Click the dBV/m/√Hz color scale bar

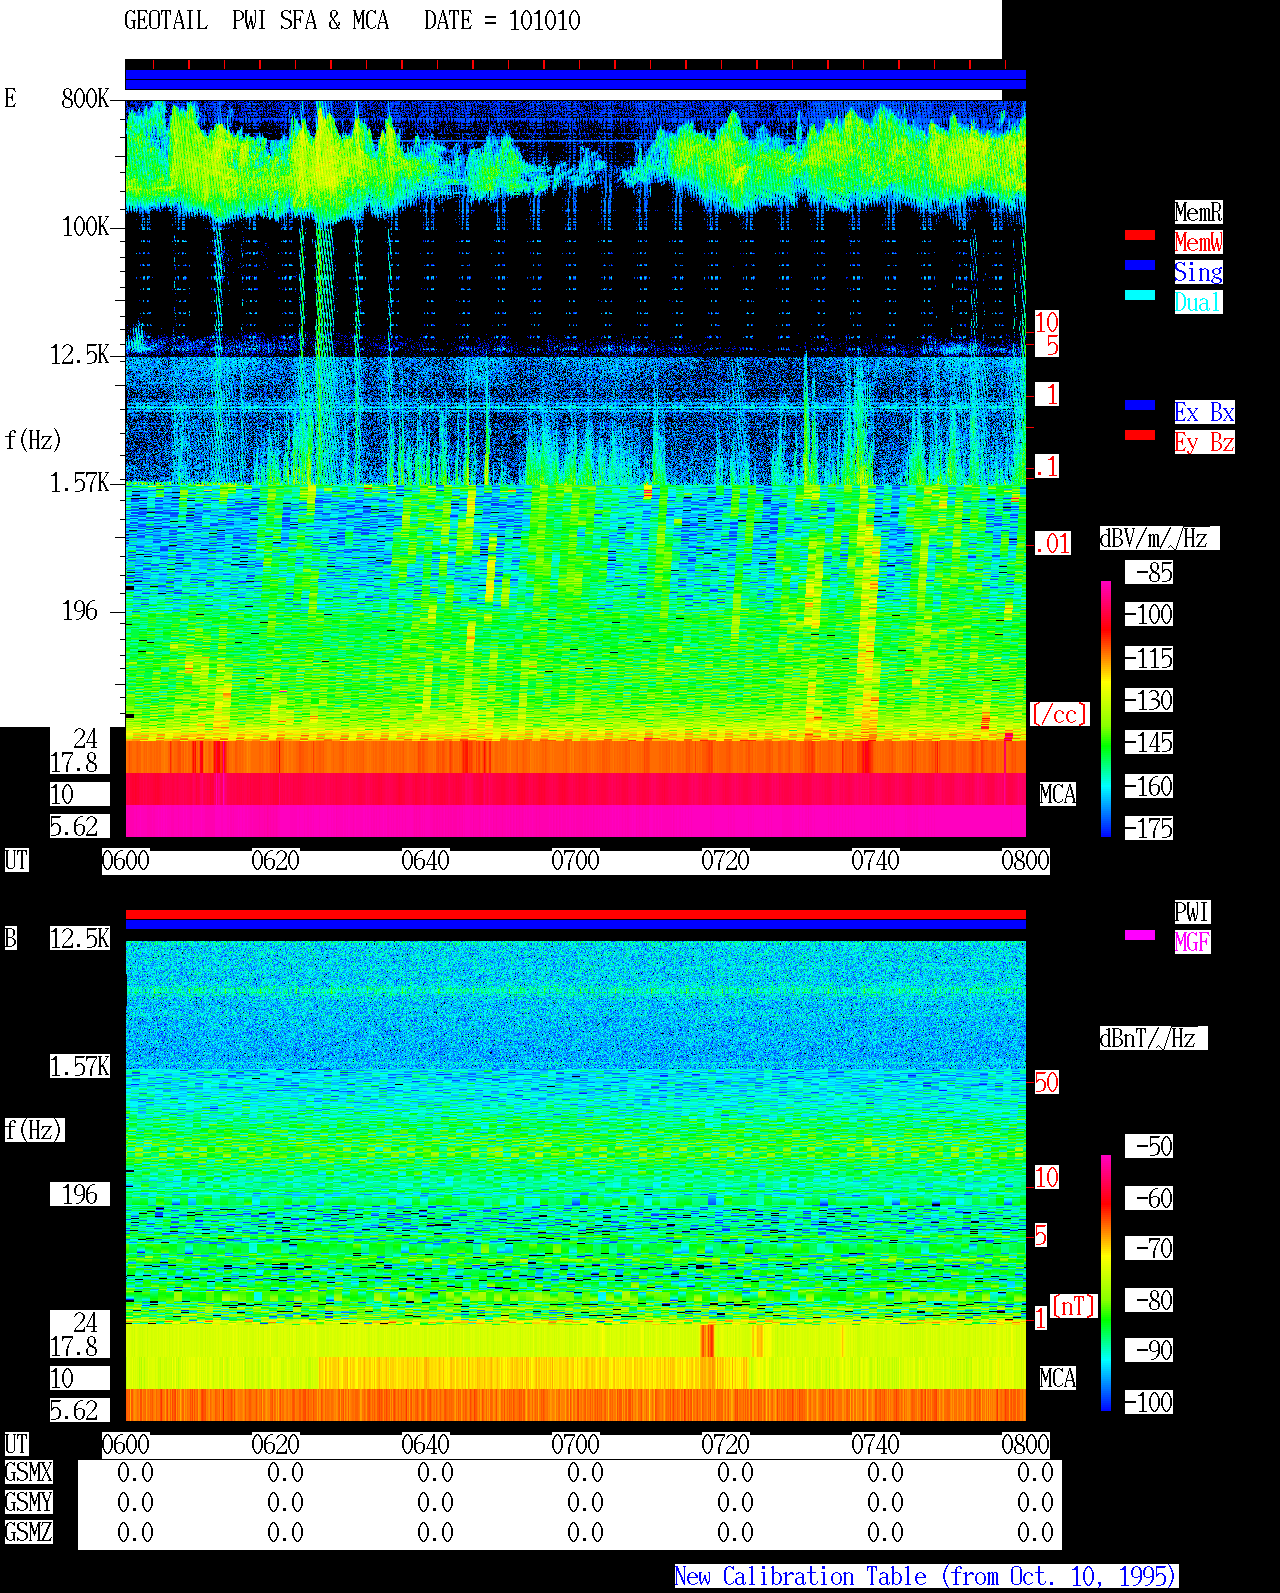tap(1106, 708)
